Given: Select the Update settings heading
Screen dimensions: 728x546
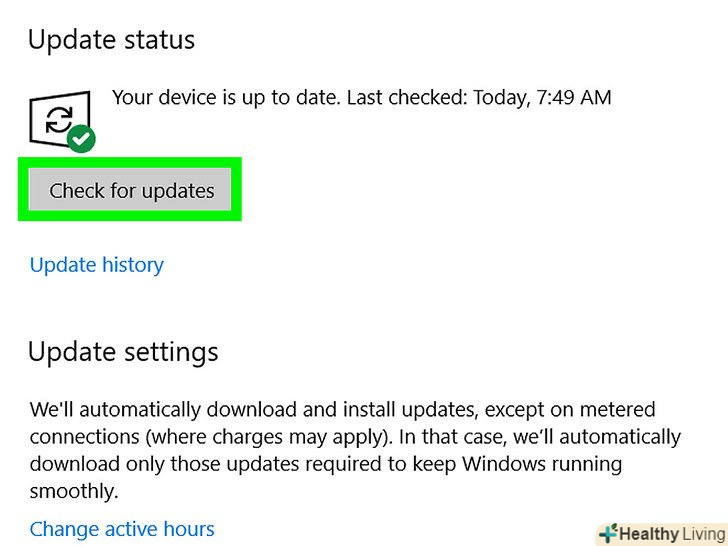Looking at the screenshot, I should pos(123,352).
